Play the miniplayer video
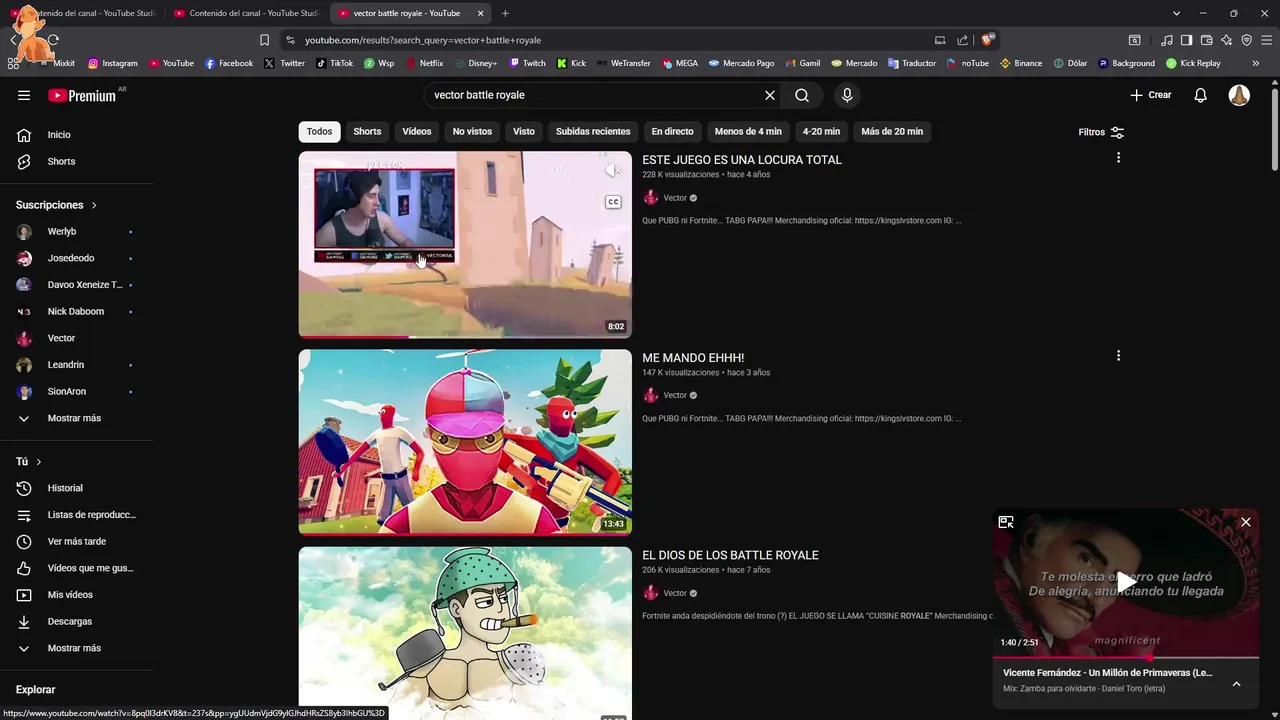The image size is (1280, 720). pos(1126,582)
